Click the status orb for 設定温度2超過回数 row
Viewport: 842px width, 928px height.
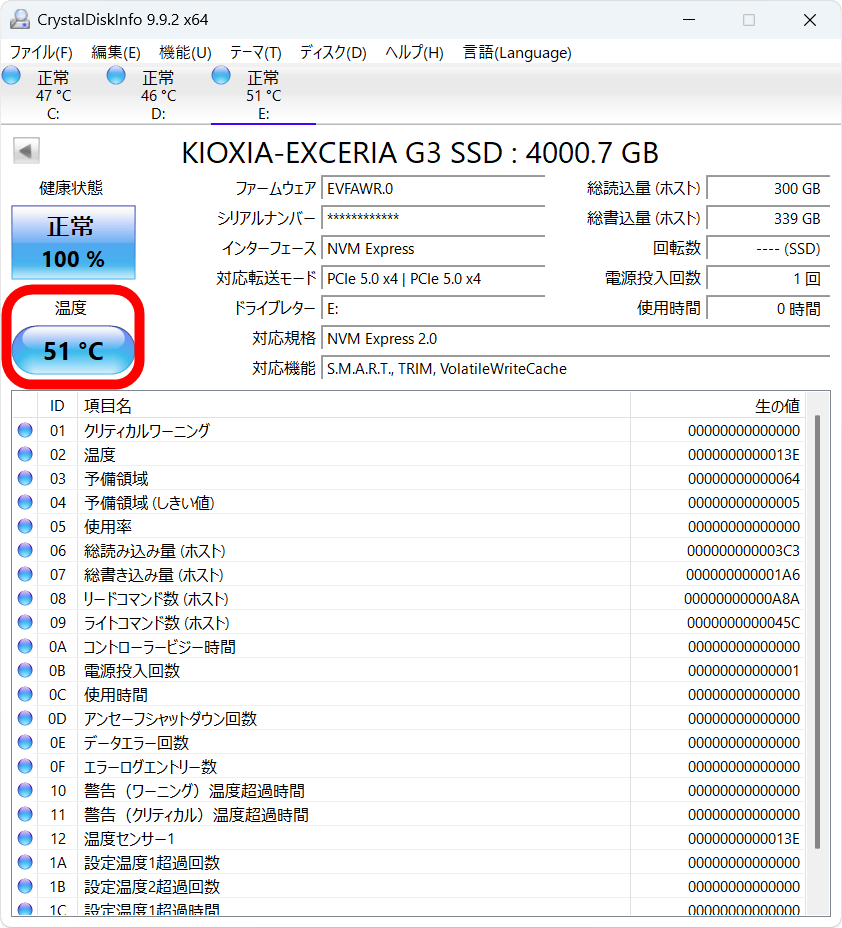(25, 886)
